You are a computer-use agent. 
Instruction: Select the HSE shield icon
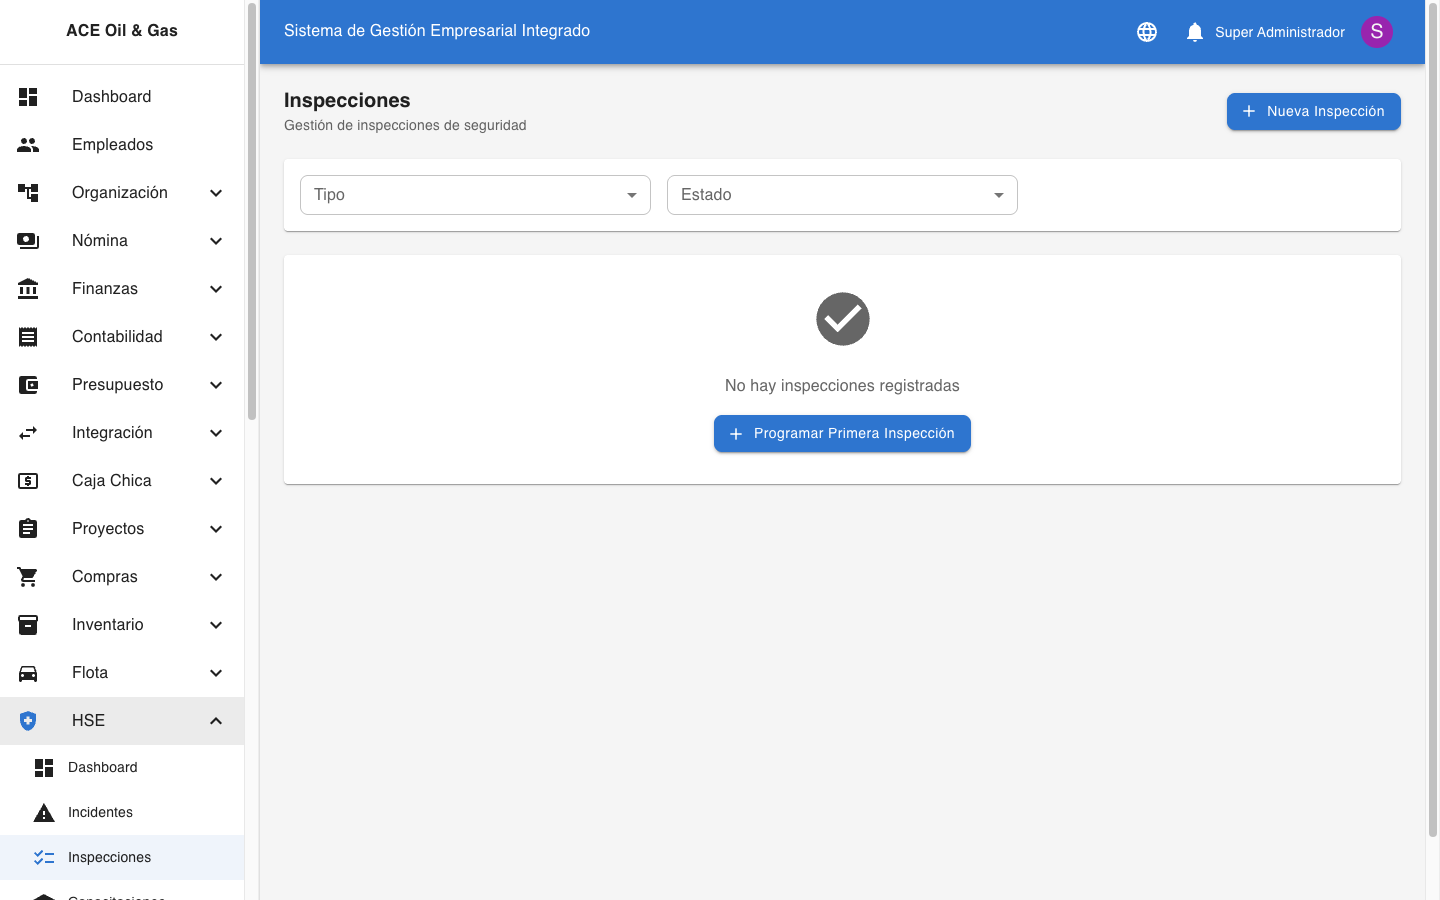[28, 720]
